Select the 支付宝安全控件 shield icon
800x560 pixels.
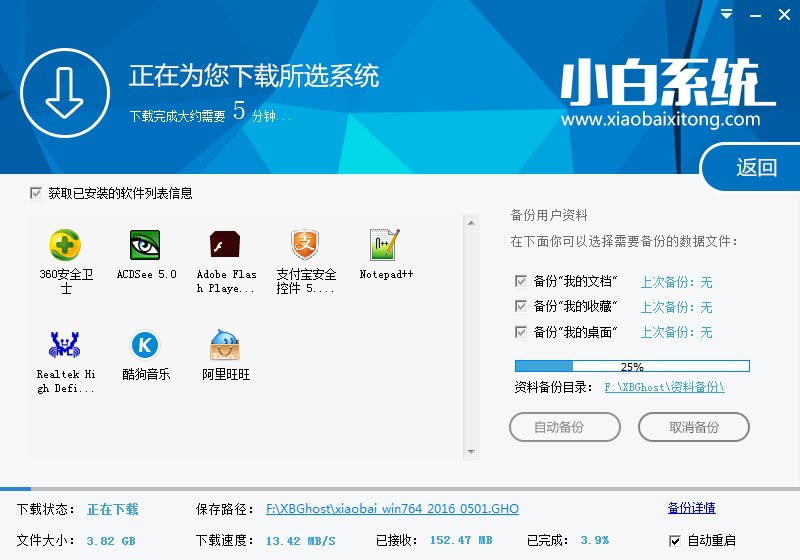[x=305, y=245]
